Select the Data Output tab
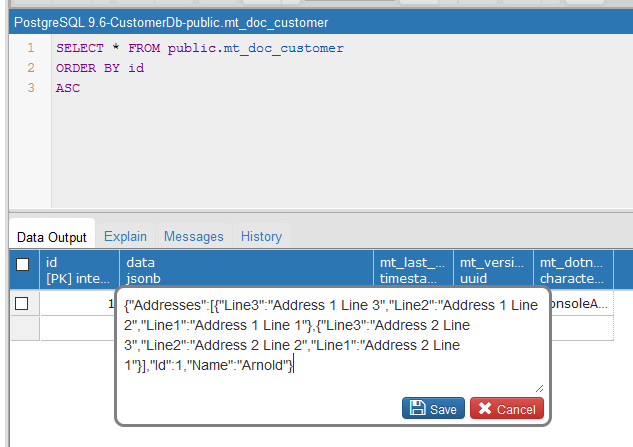This screenshot has width=633, height=447. [52, 237]
